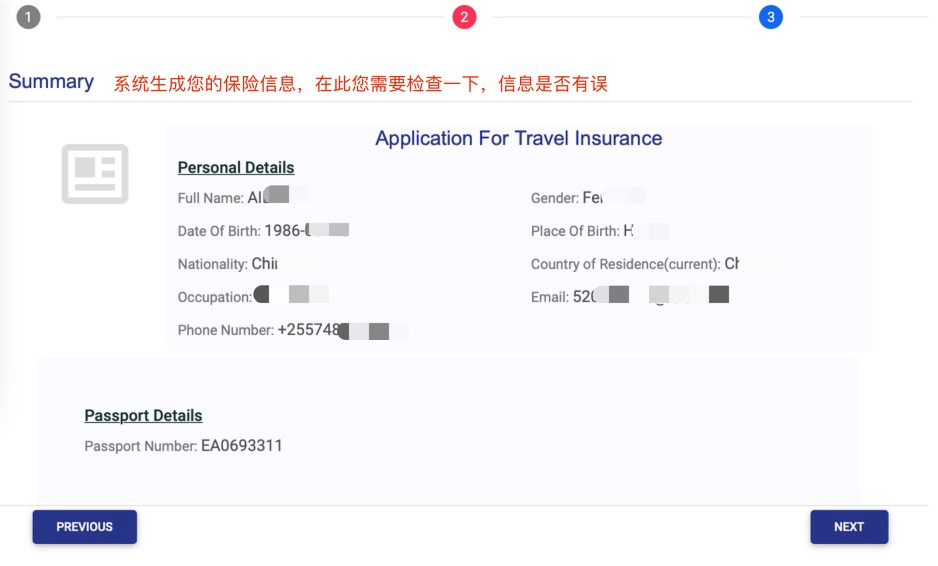
Task: Click the Phone Number value
Action: tap(342, 330)
